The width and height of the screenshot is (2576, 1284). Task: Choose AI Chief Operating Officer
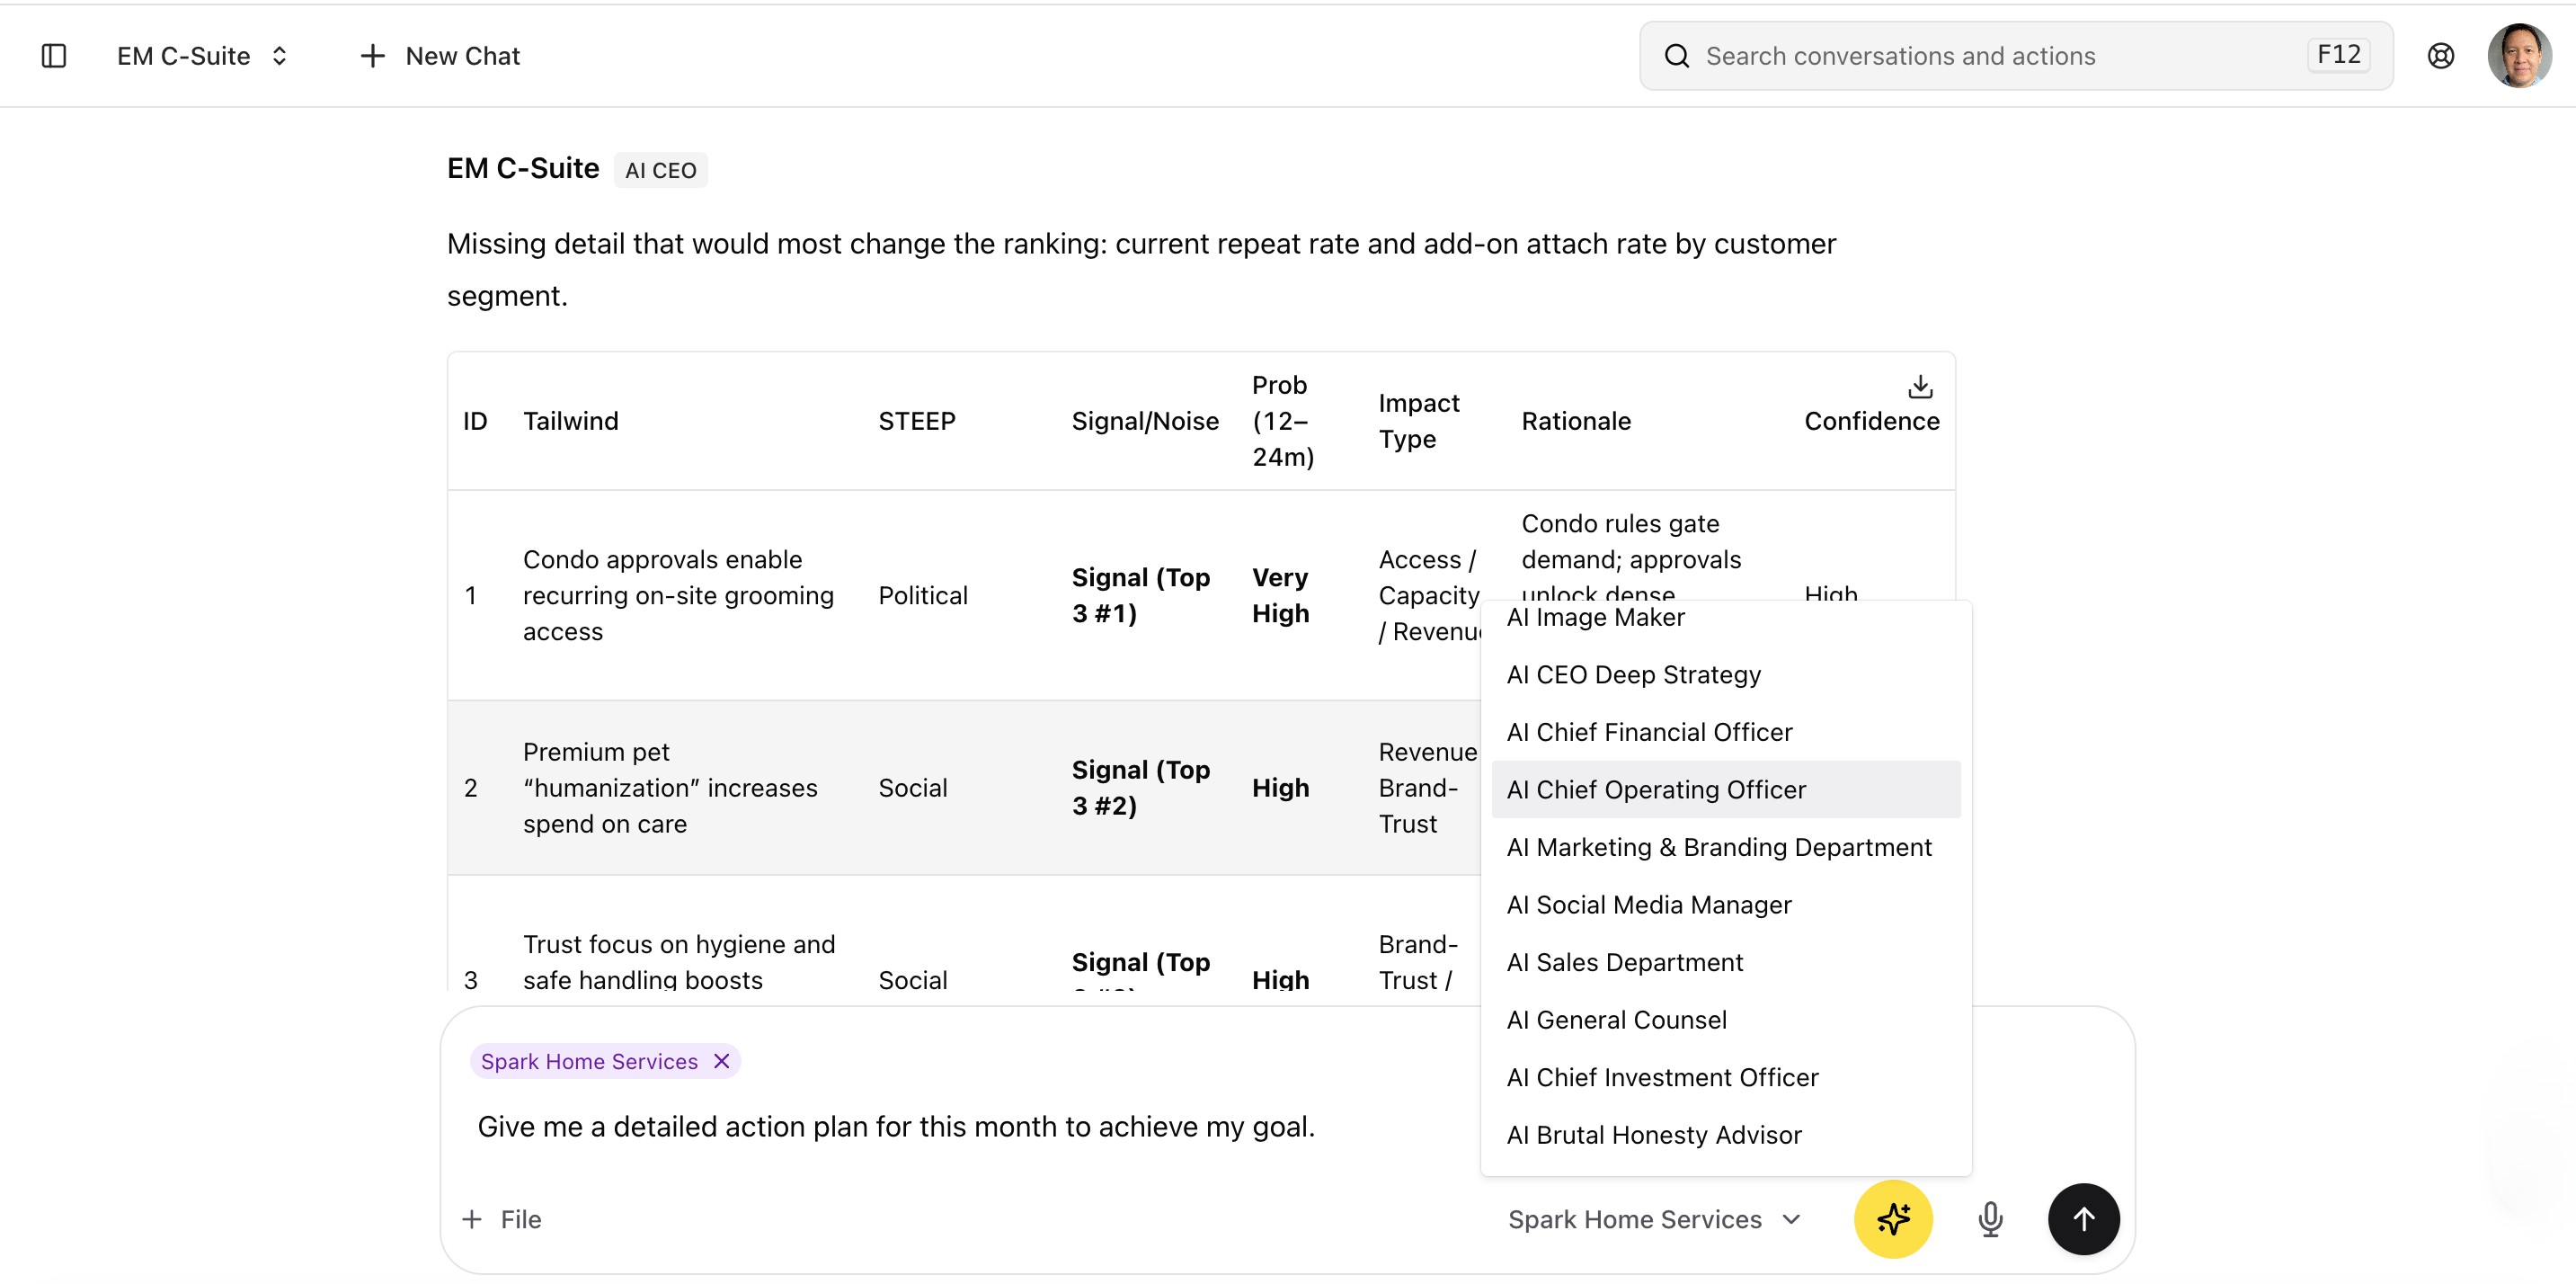coord(1725,790)
